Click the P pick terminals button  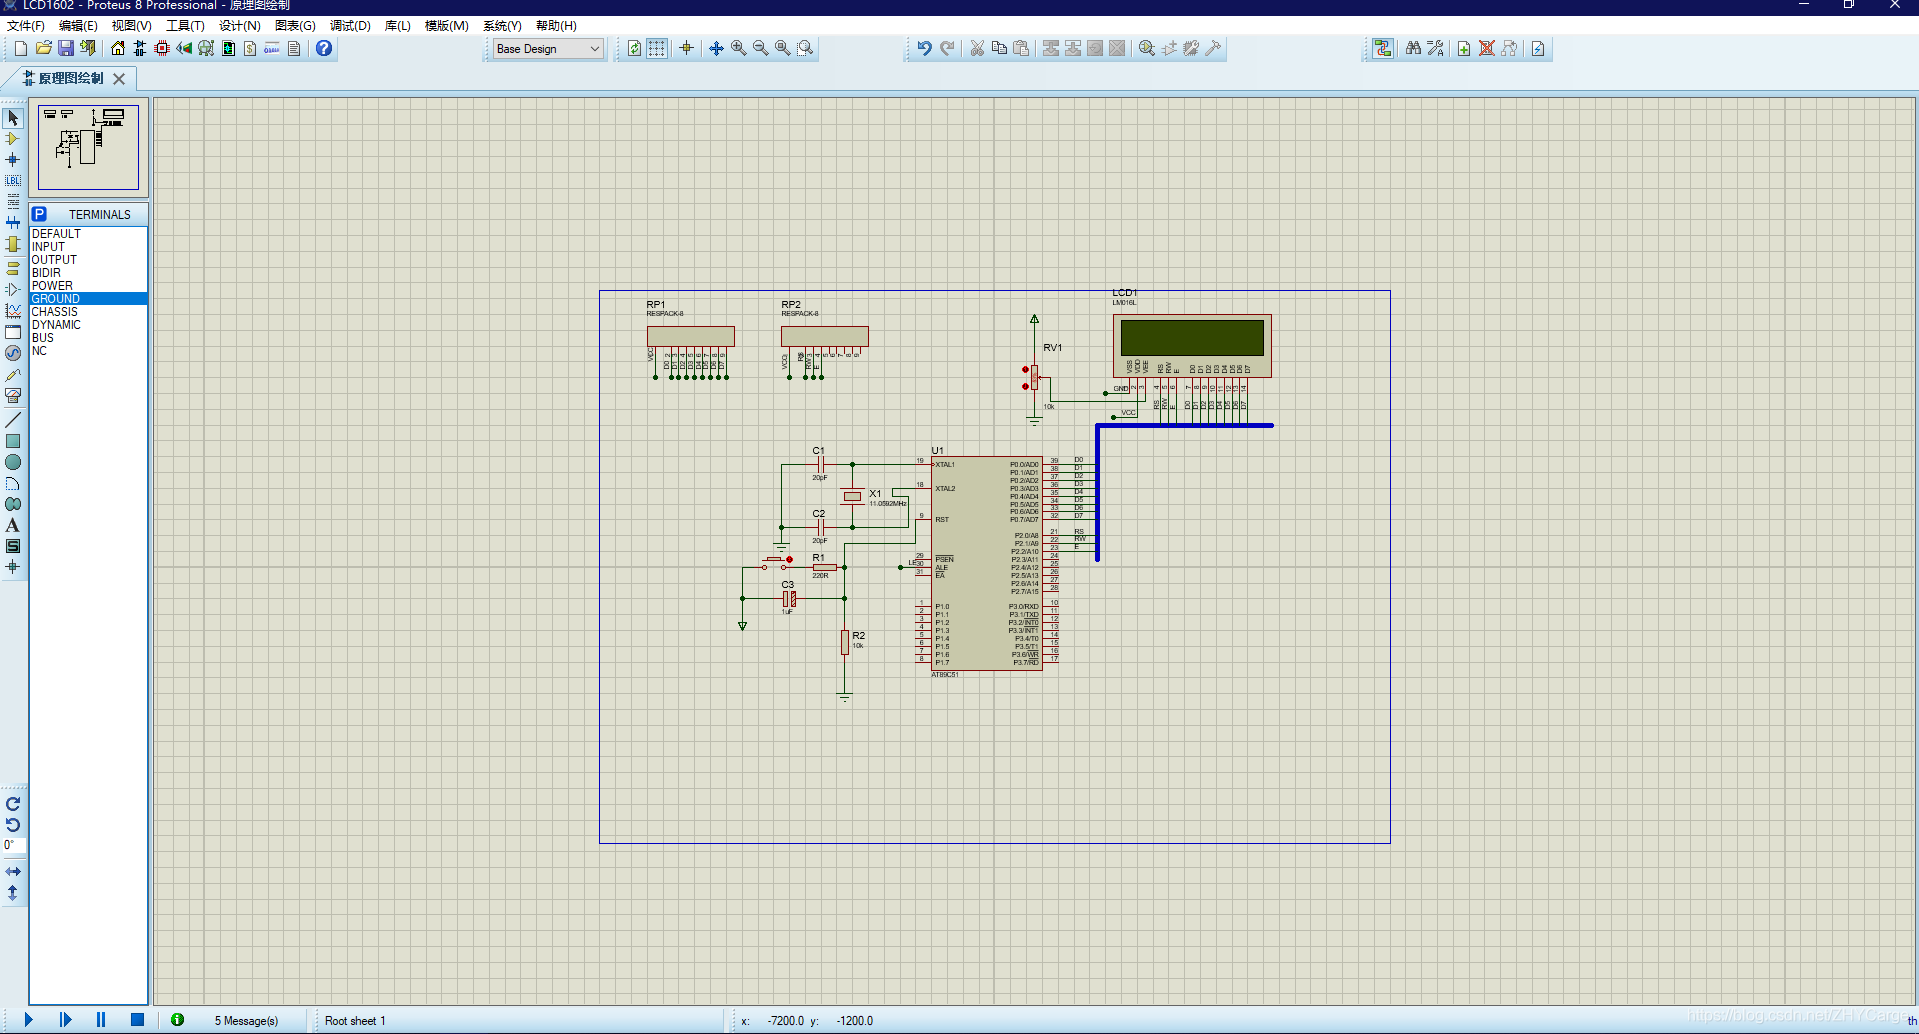click(x=39, y=214)
